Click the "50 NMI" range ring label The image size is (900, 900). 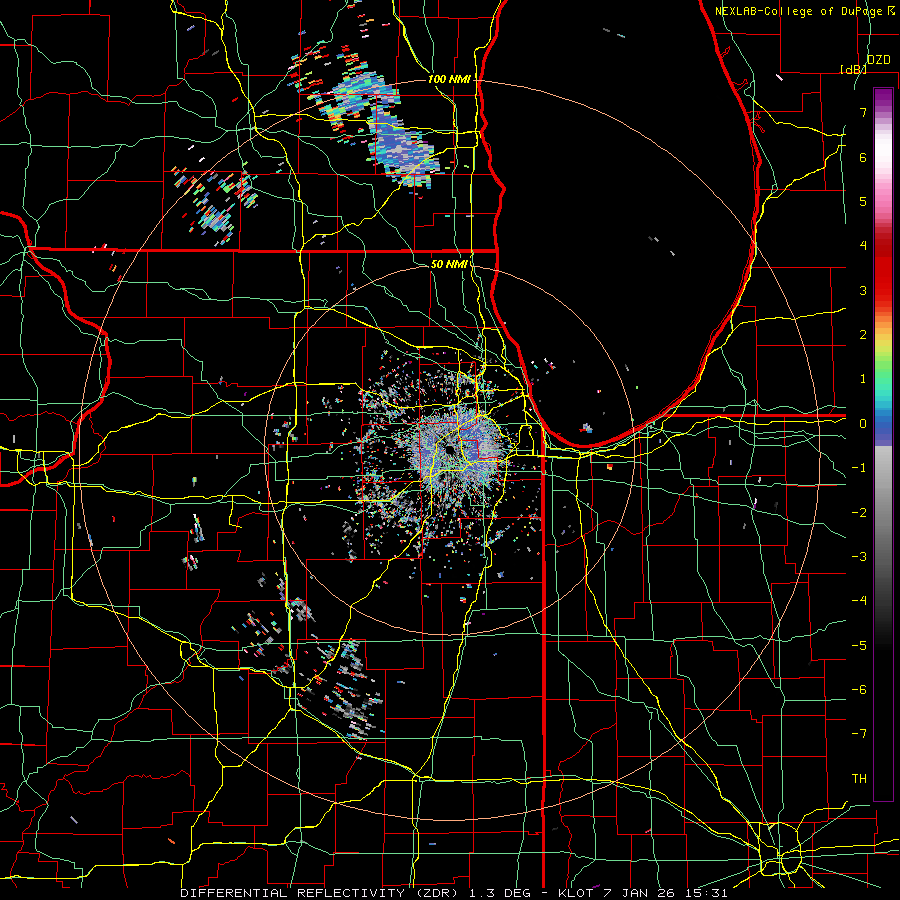(449, 264)
